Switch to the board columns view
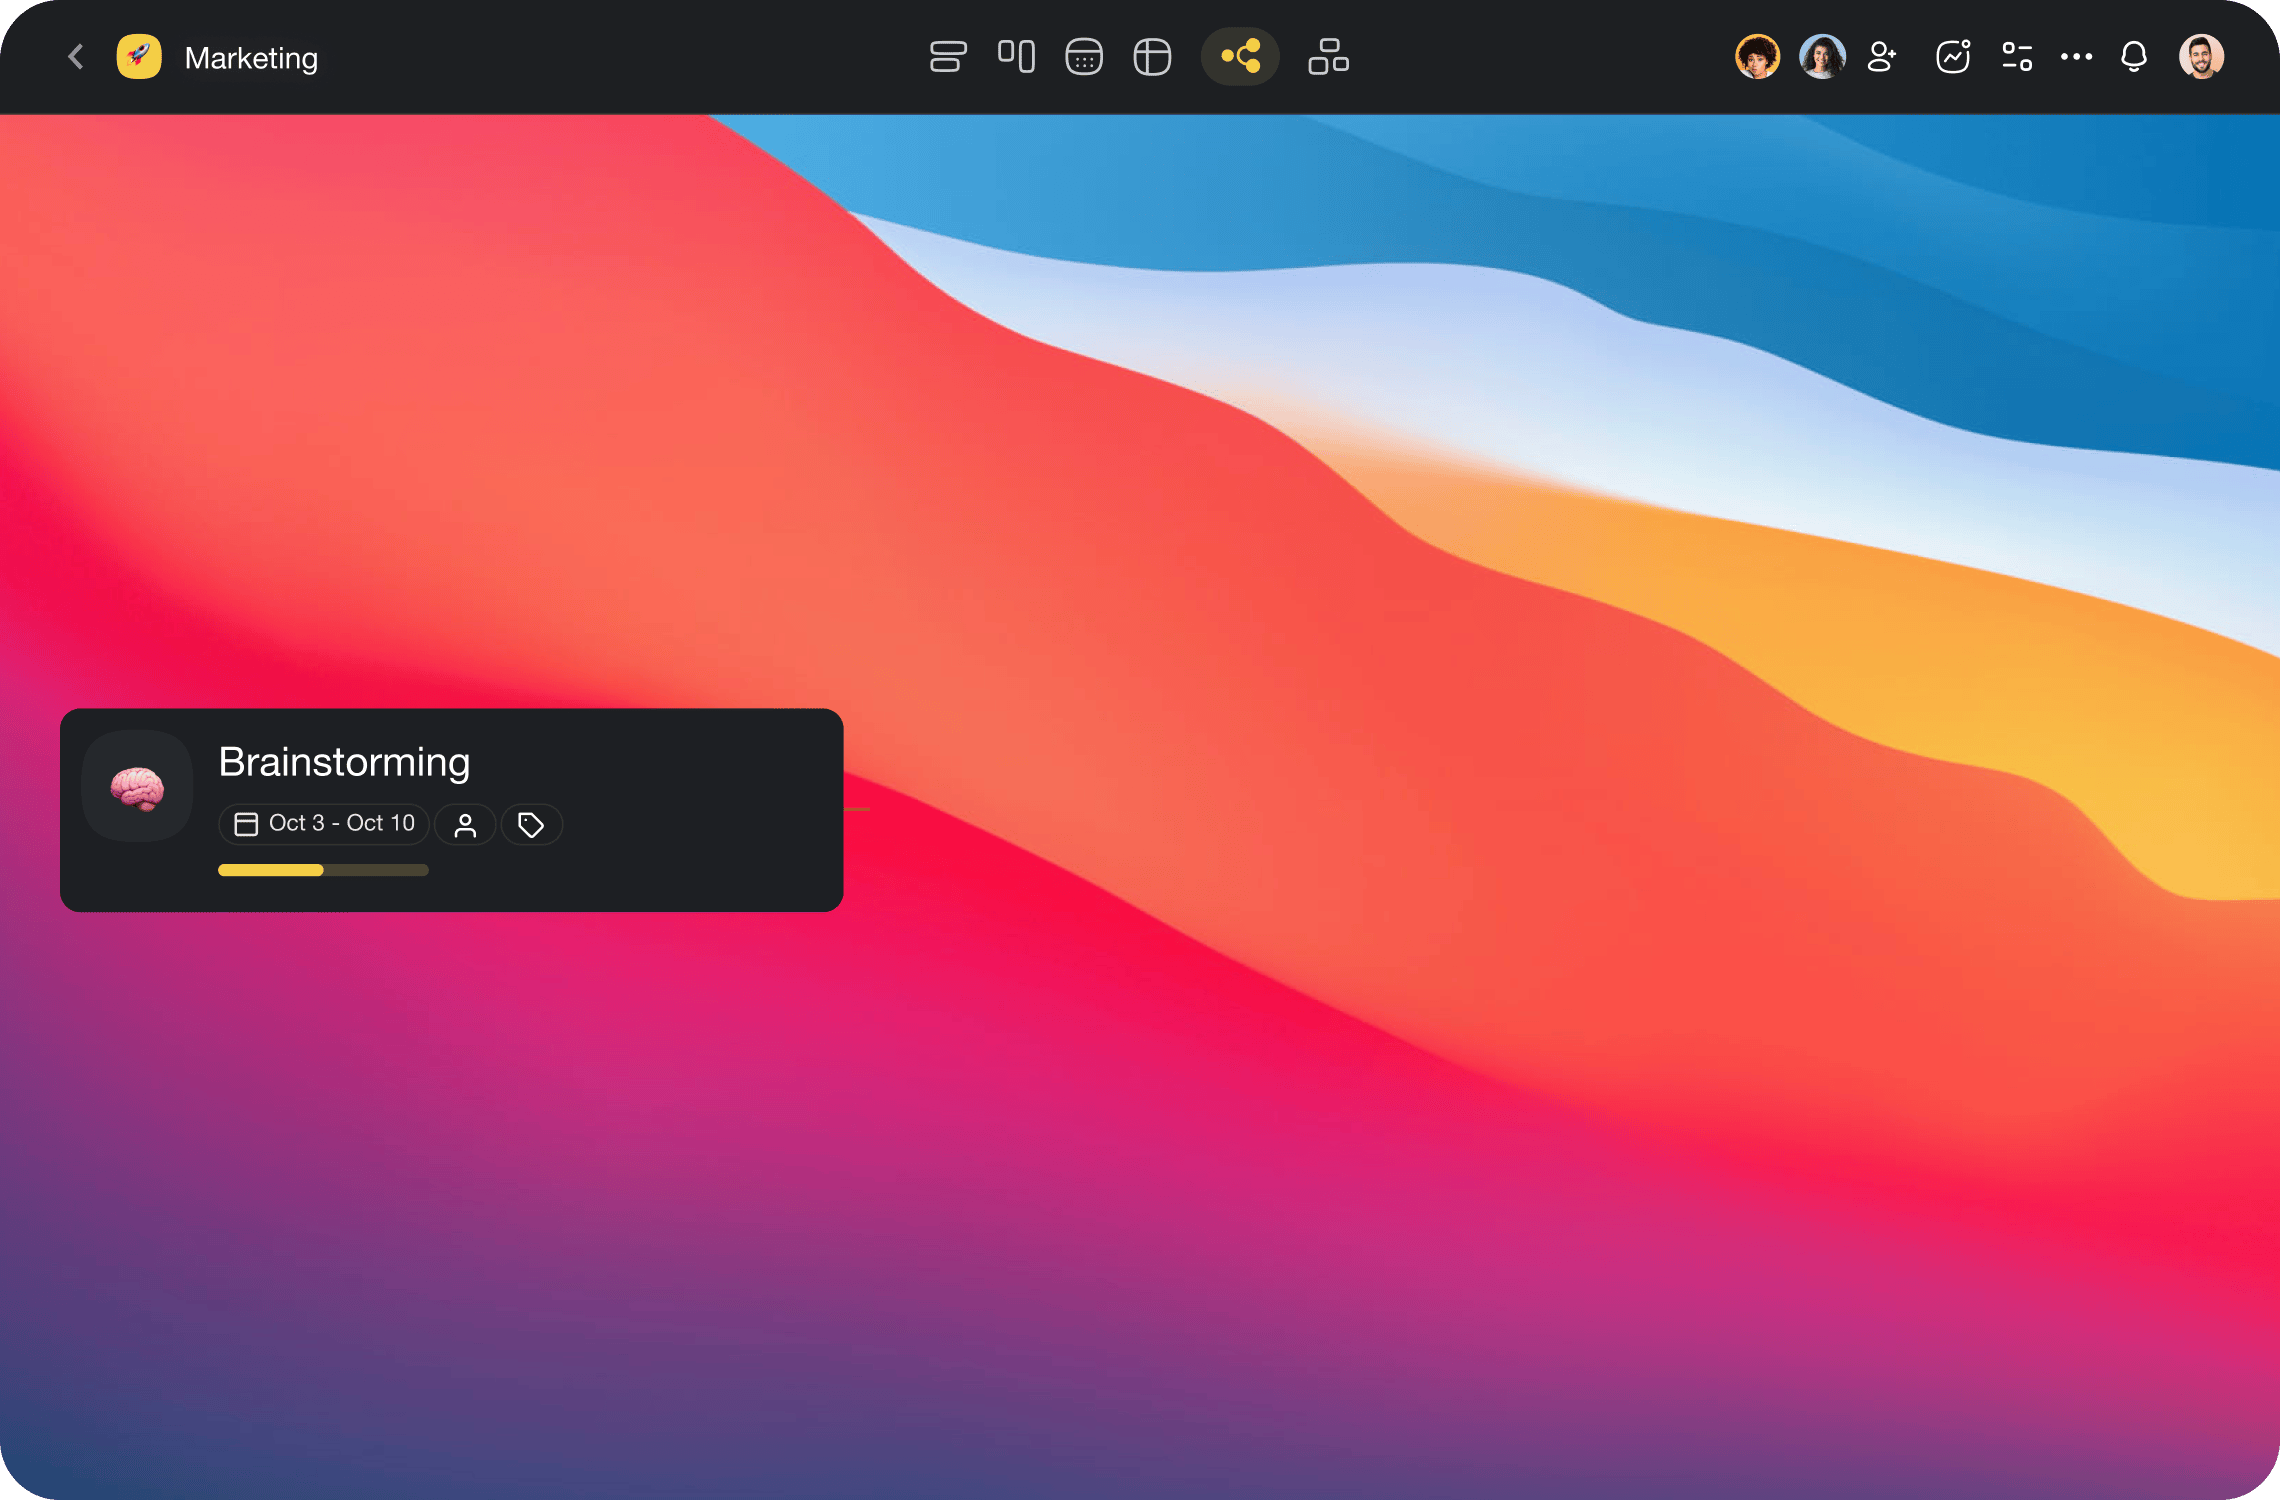 [1016, 57]
